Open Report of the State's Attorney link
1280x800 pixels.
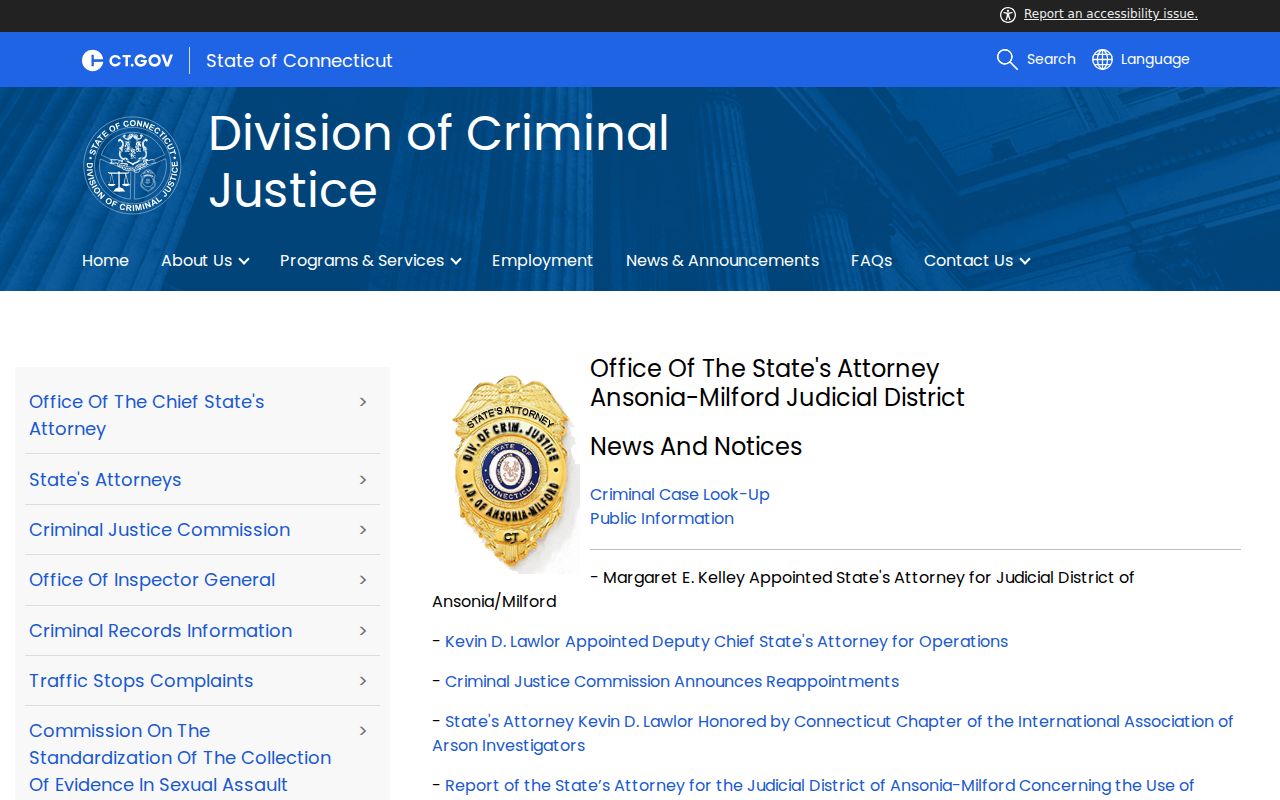pos(820,786)
